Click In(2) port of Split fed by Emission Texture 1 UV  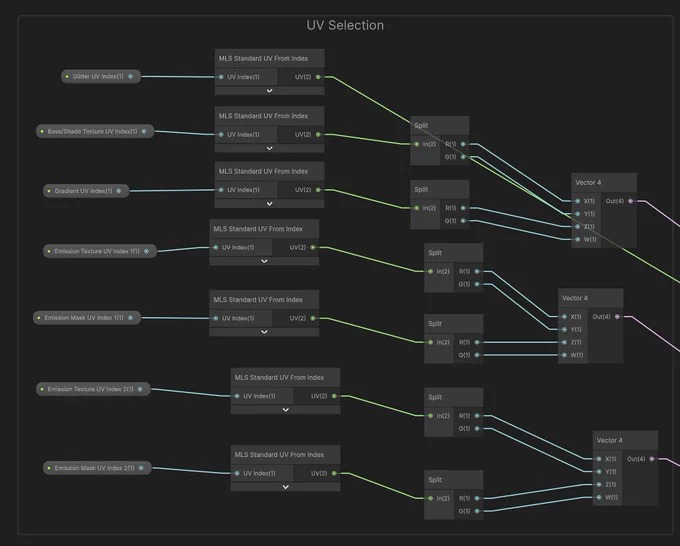431,271
